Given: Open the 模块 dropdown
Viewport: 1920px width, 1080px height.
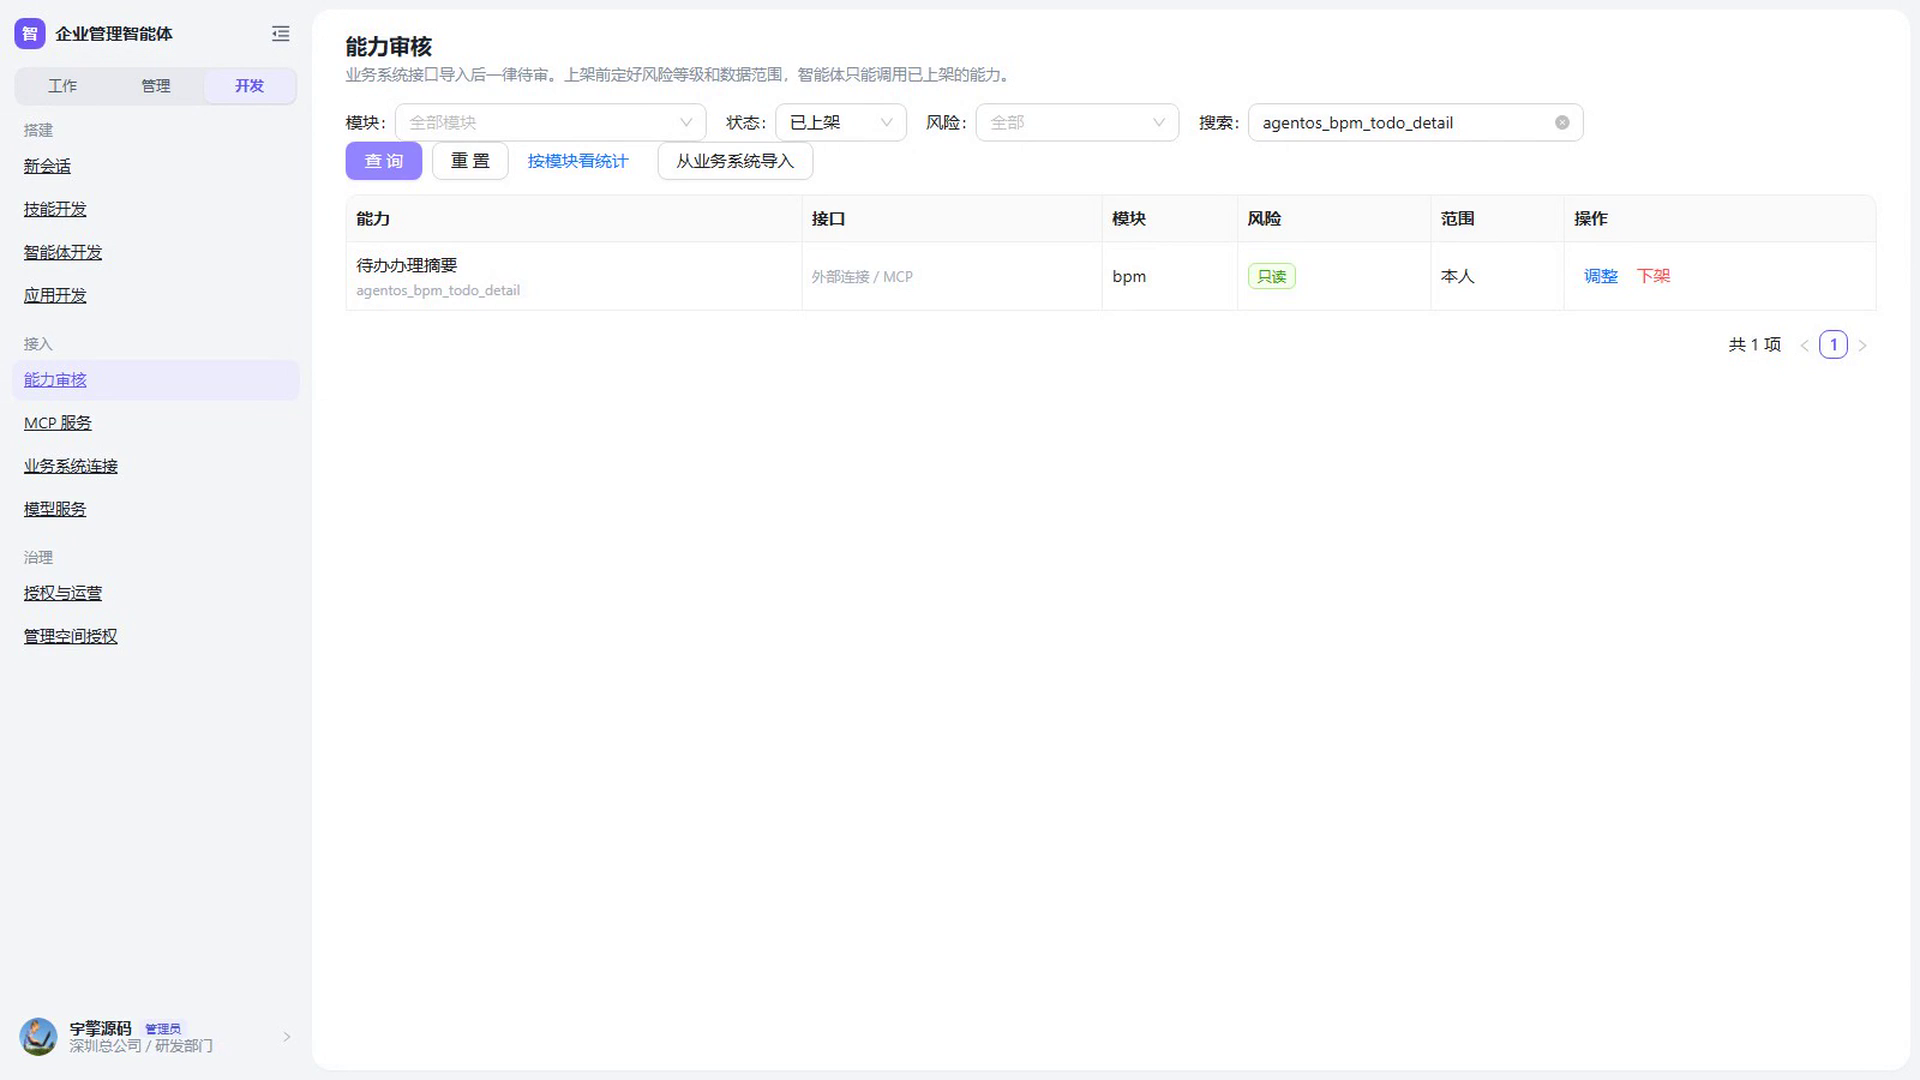Looking at the screenshot, I should click(x=551, y=123).
